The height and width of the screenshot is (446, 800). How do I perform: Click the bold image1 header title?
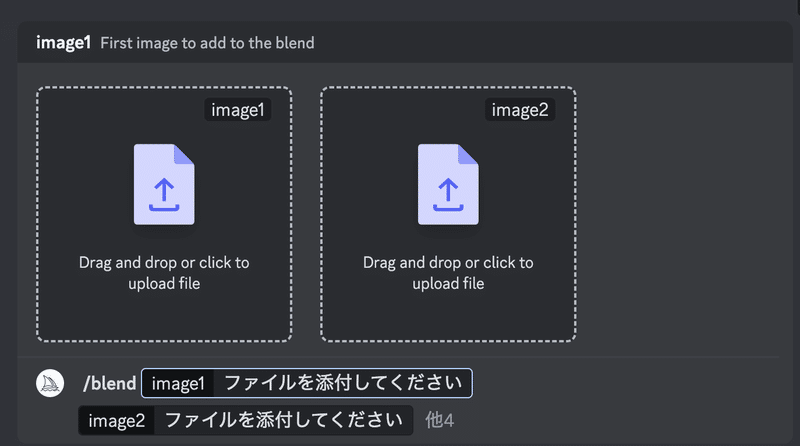pos(63,42)
